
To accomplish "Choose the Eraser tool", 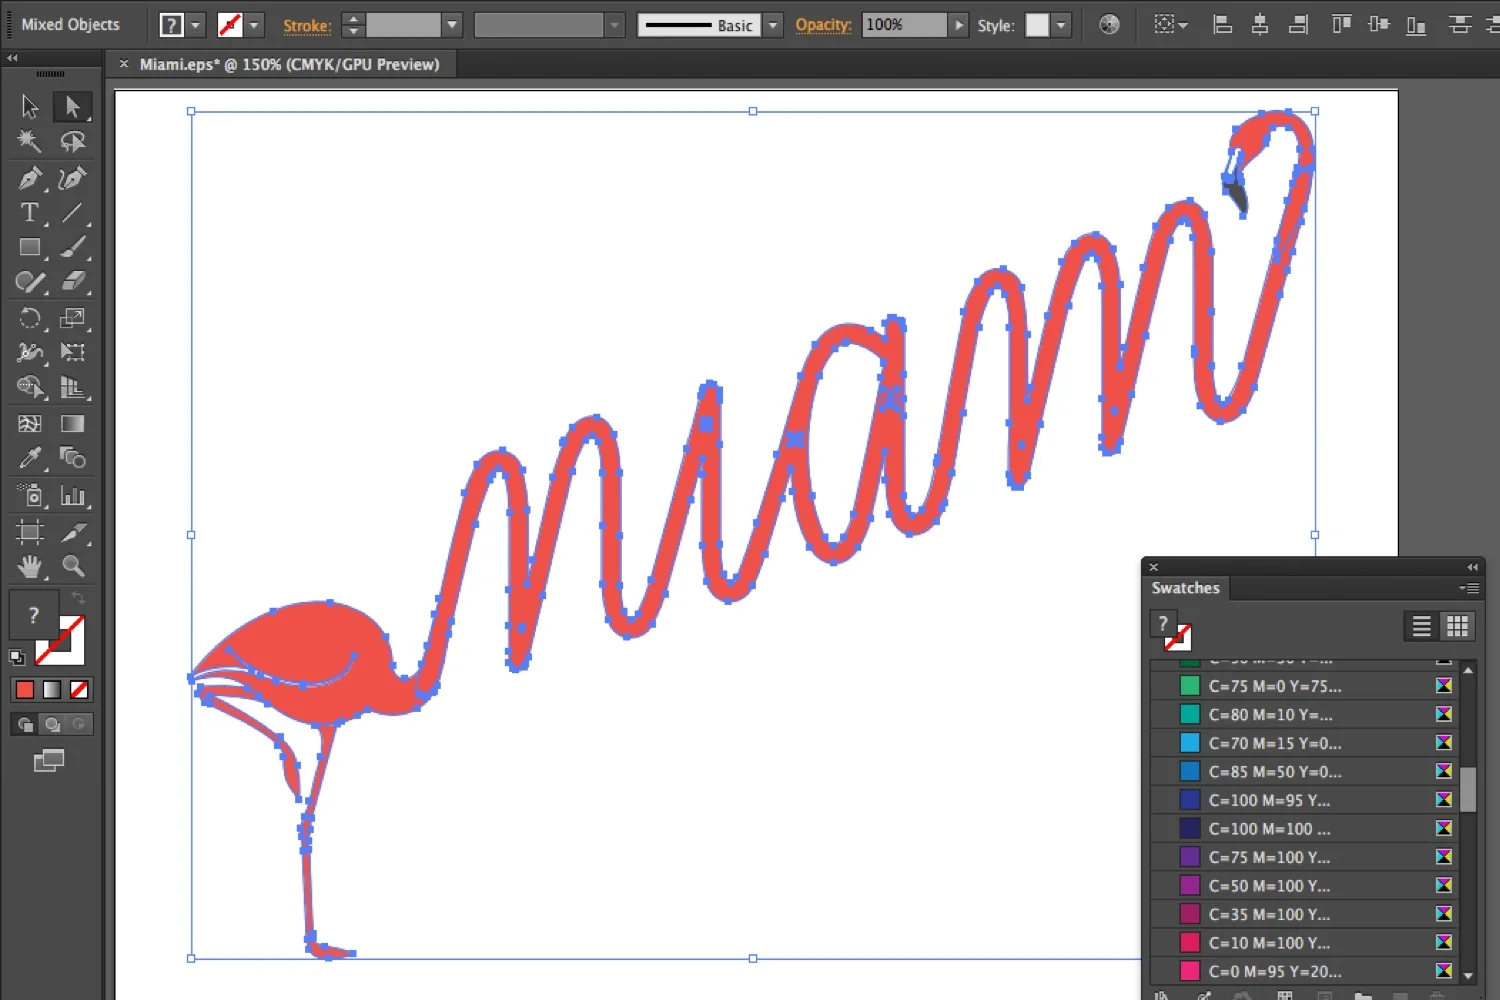I will [x=72, y=282].
